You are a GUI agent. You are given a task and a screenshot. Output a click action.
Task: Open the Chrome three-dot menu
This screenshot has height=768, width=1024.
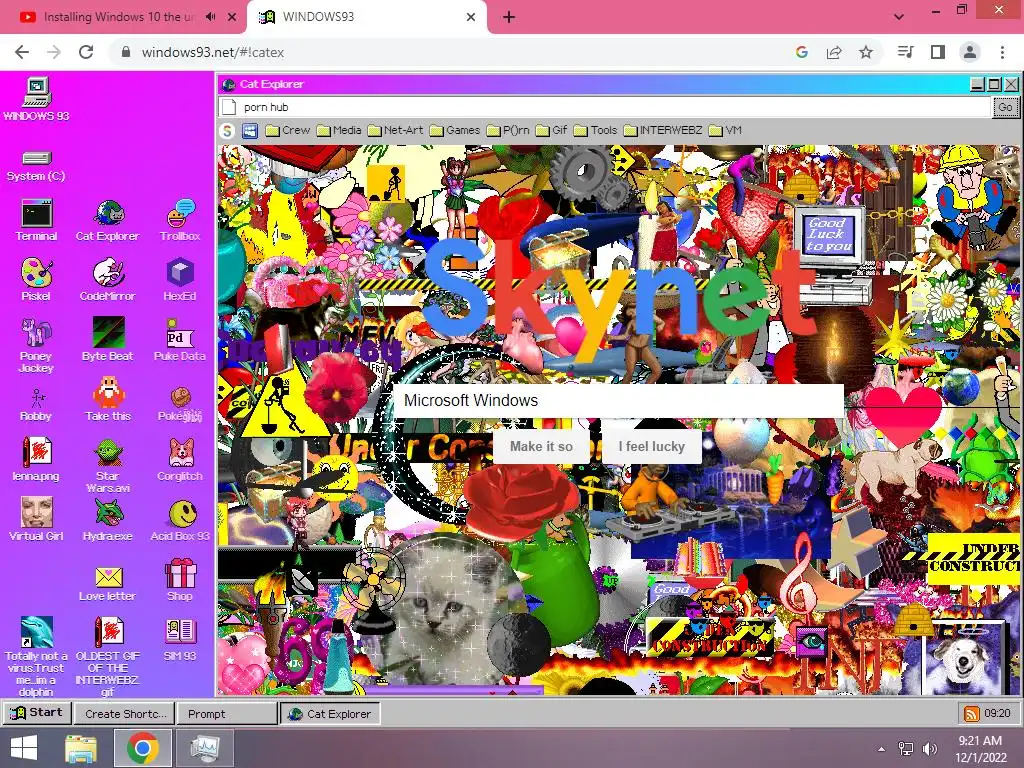[x=1002, y=52]
